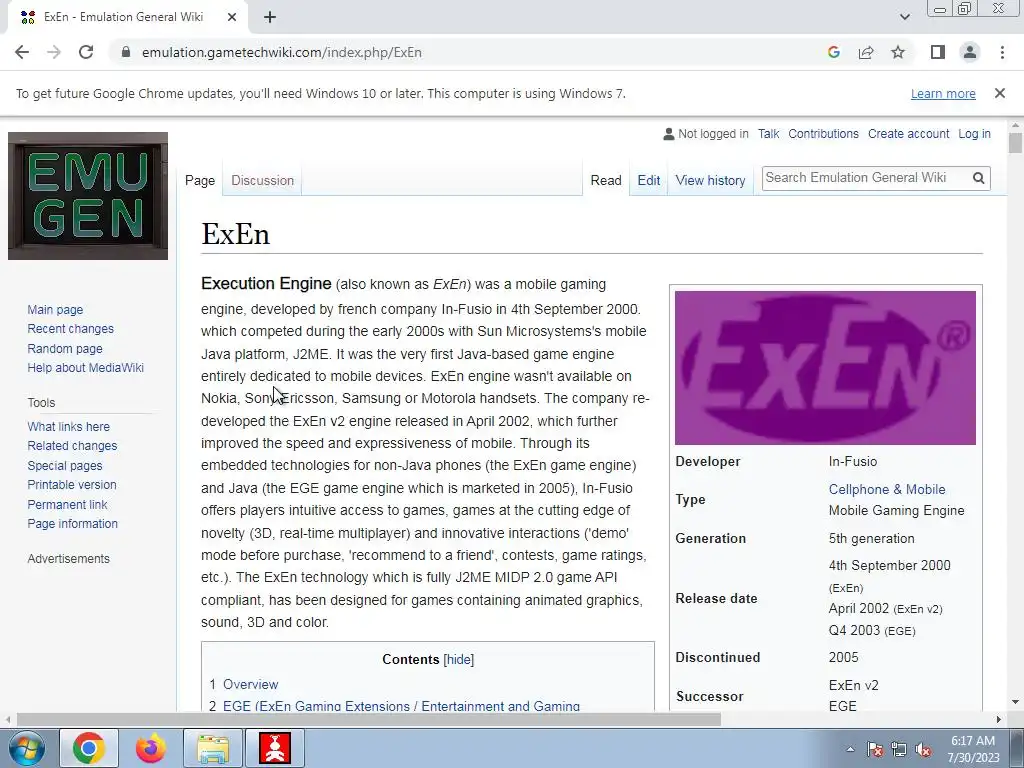Open Recent changes
The height and width of the screenshot is (768, 1024).
(x=71, y=328)
